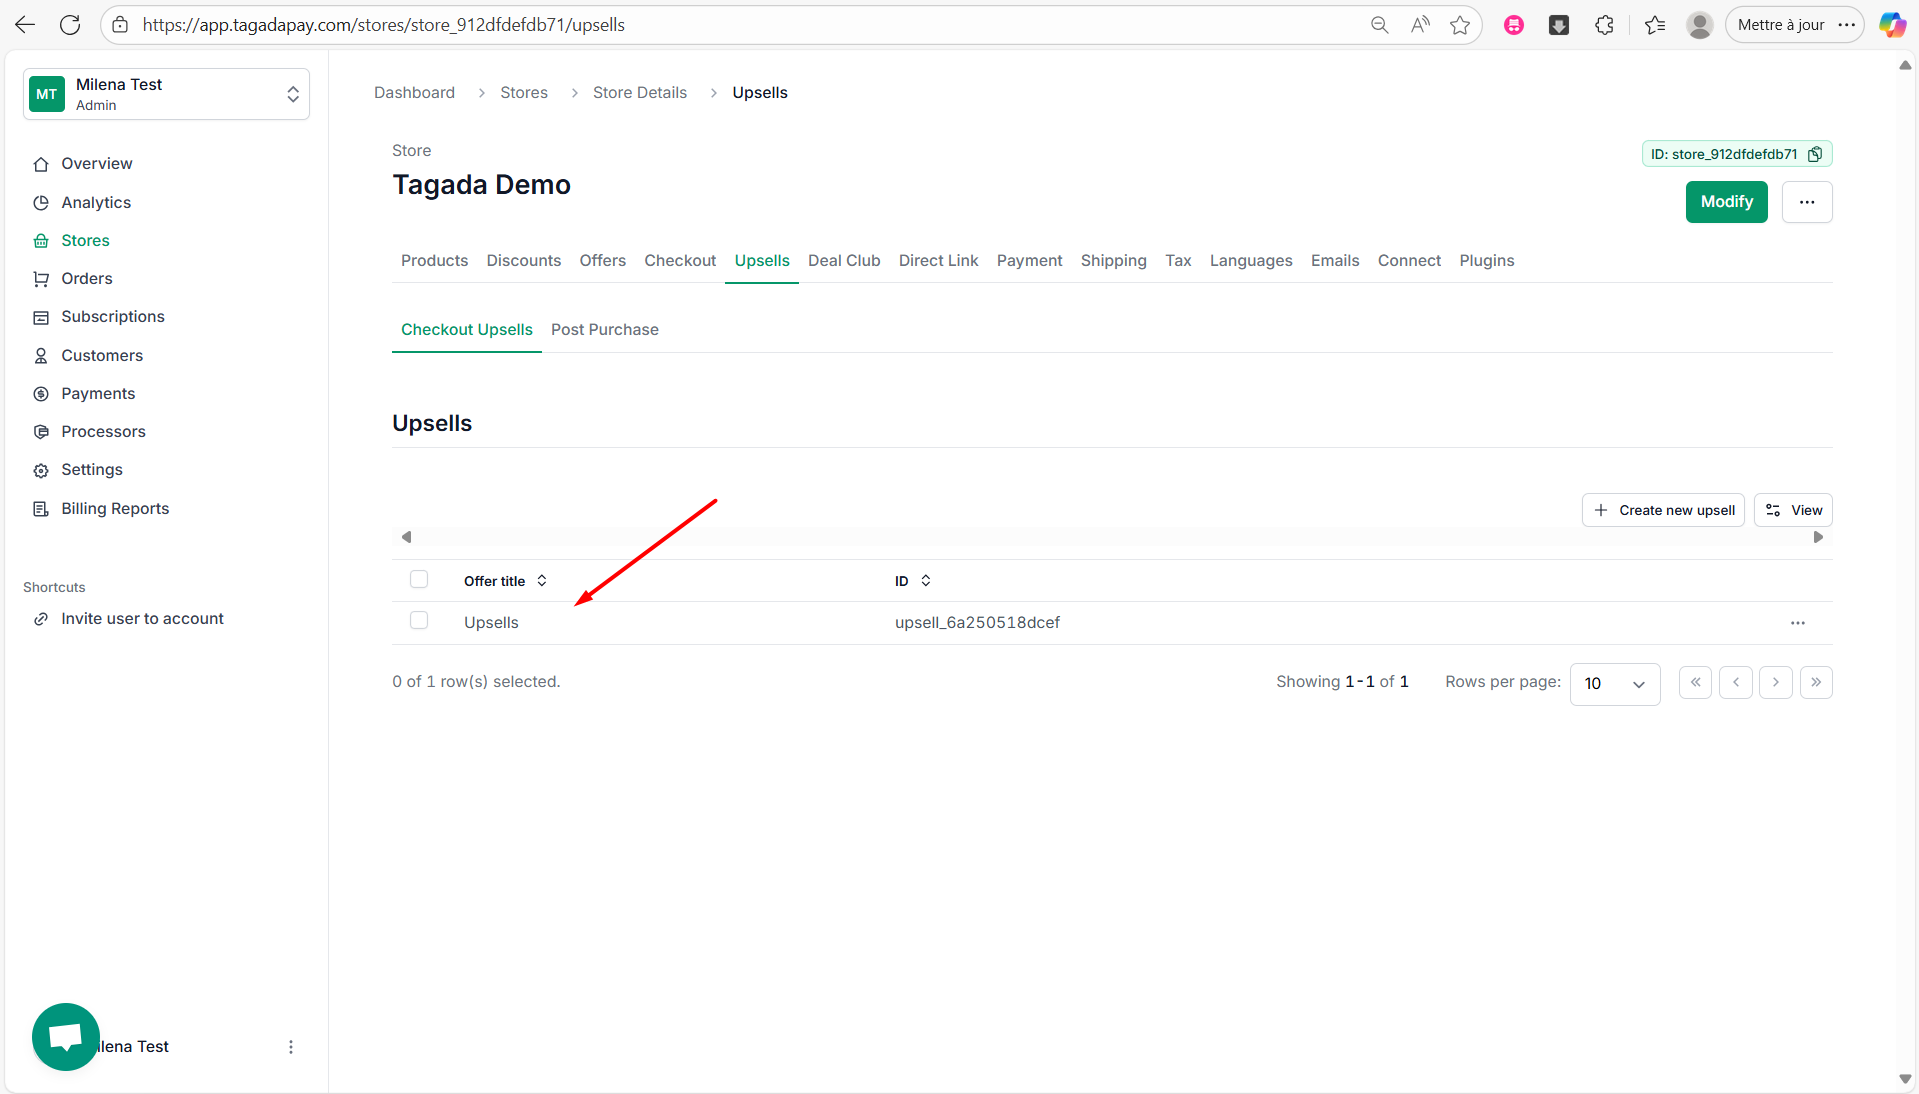Open the user menu dots beside Milena Test
Viewport: 1919px width, 1094px height.
291,1047
